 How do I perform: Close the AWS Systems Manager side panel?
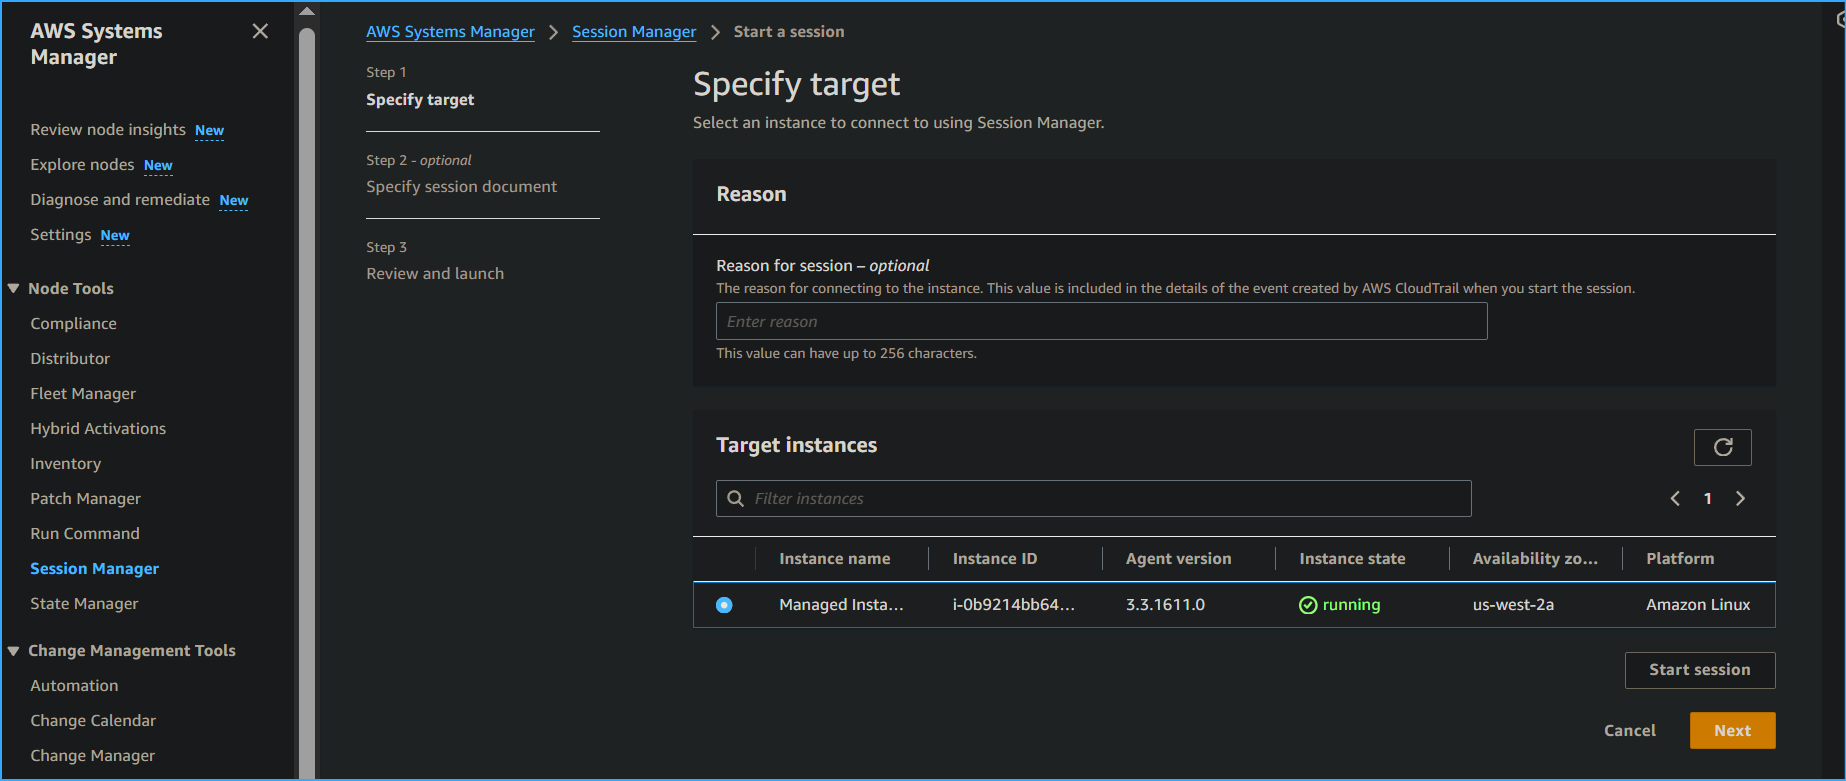click(260, 31)
